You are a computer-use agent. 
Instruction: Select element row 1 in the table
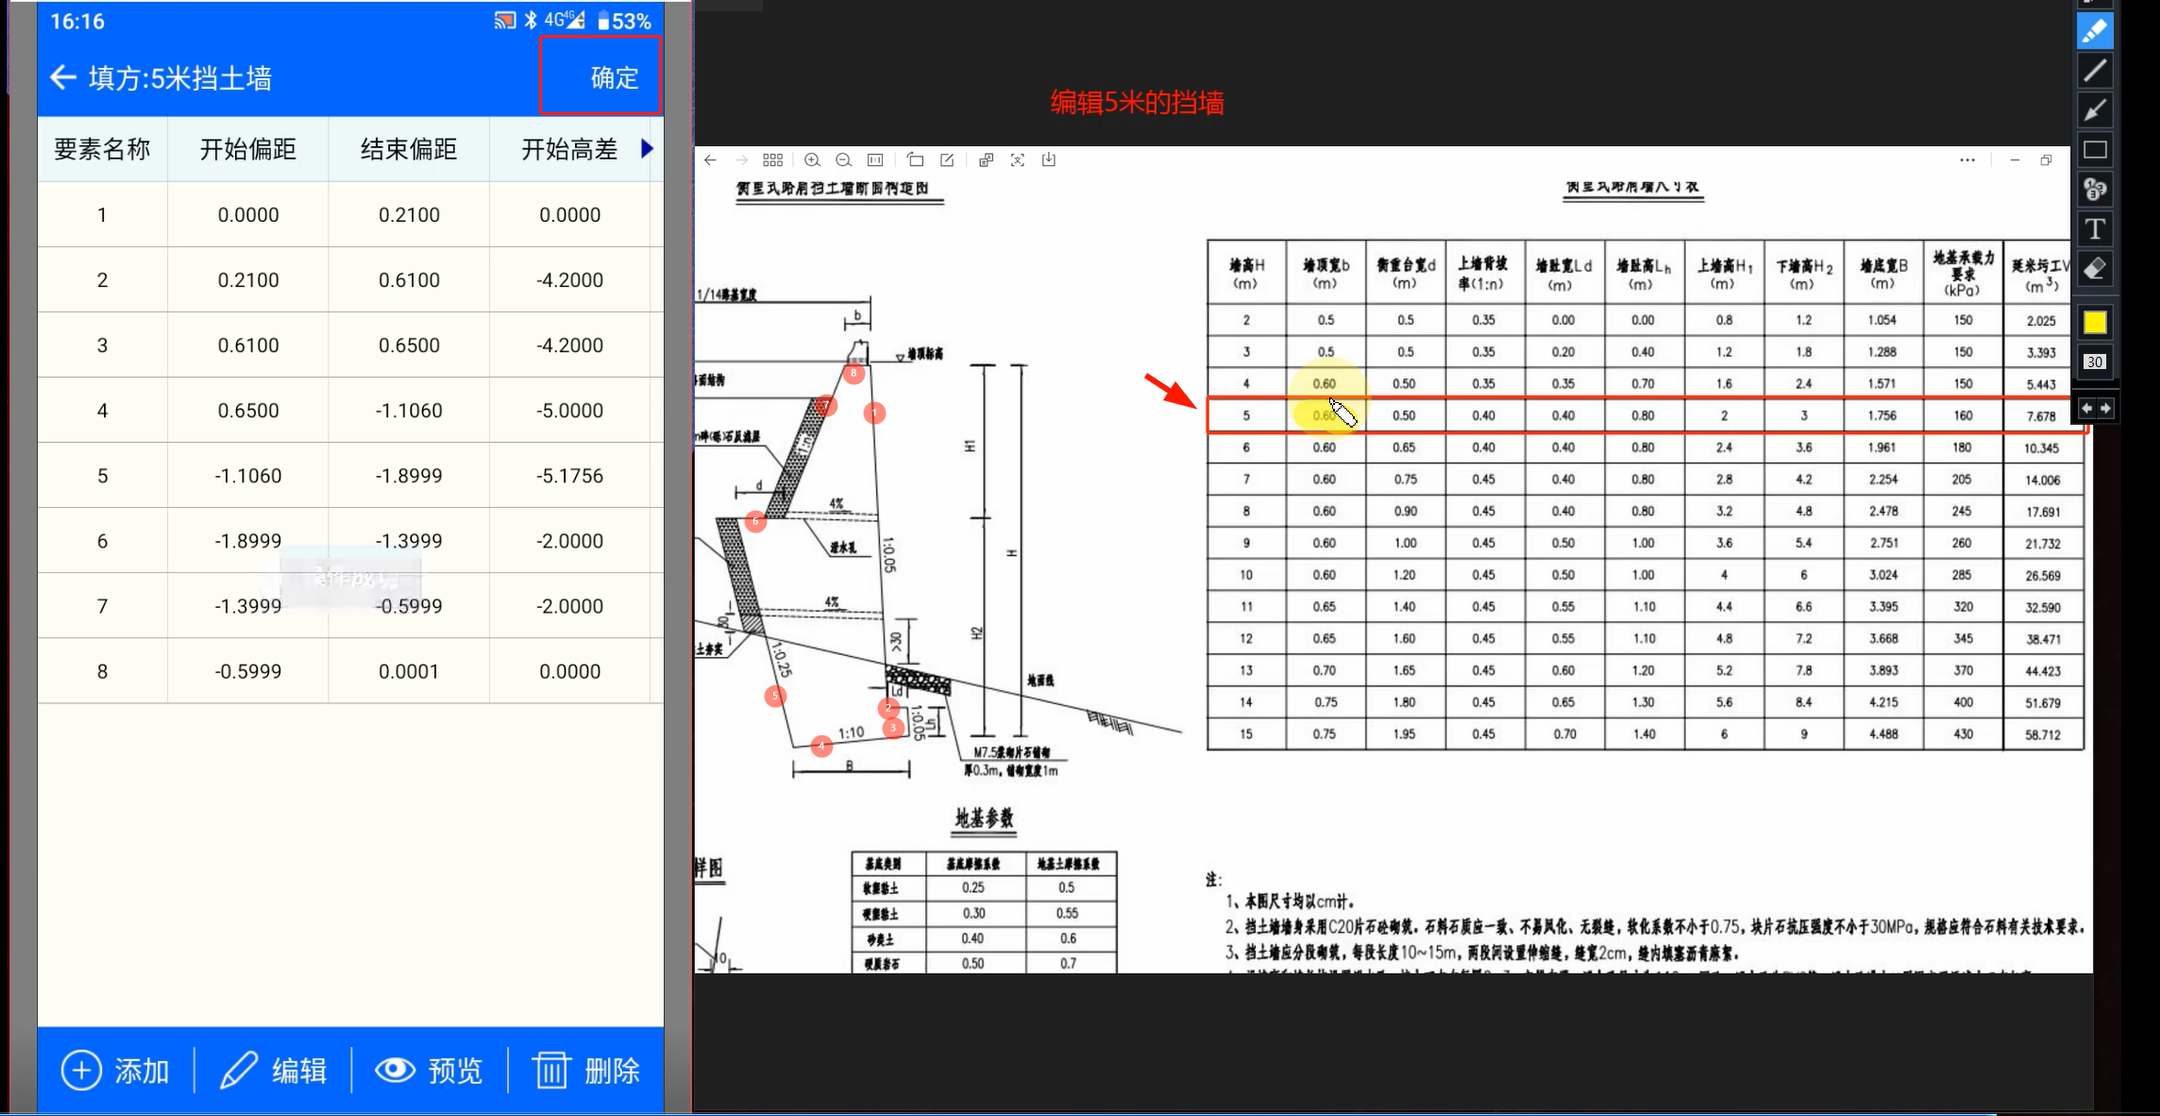pos(351,215)
